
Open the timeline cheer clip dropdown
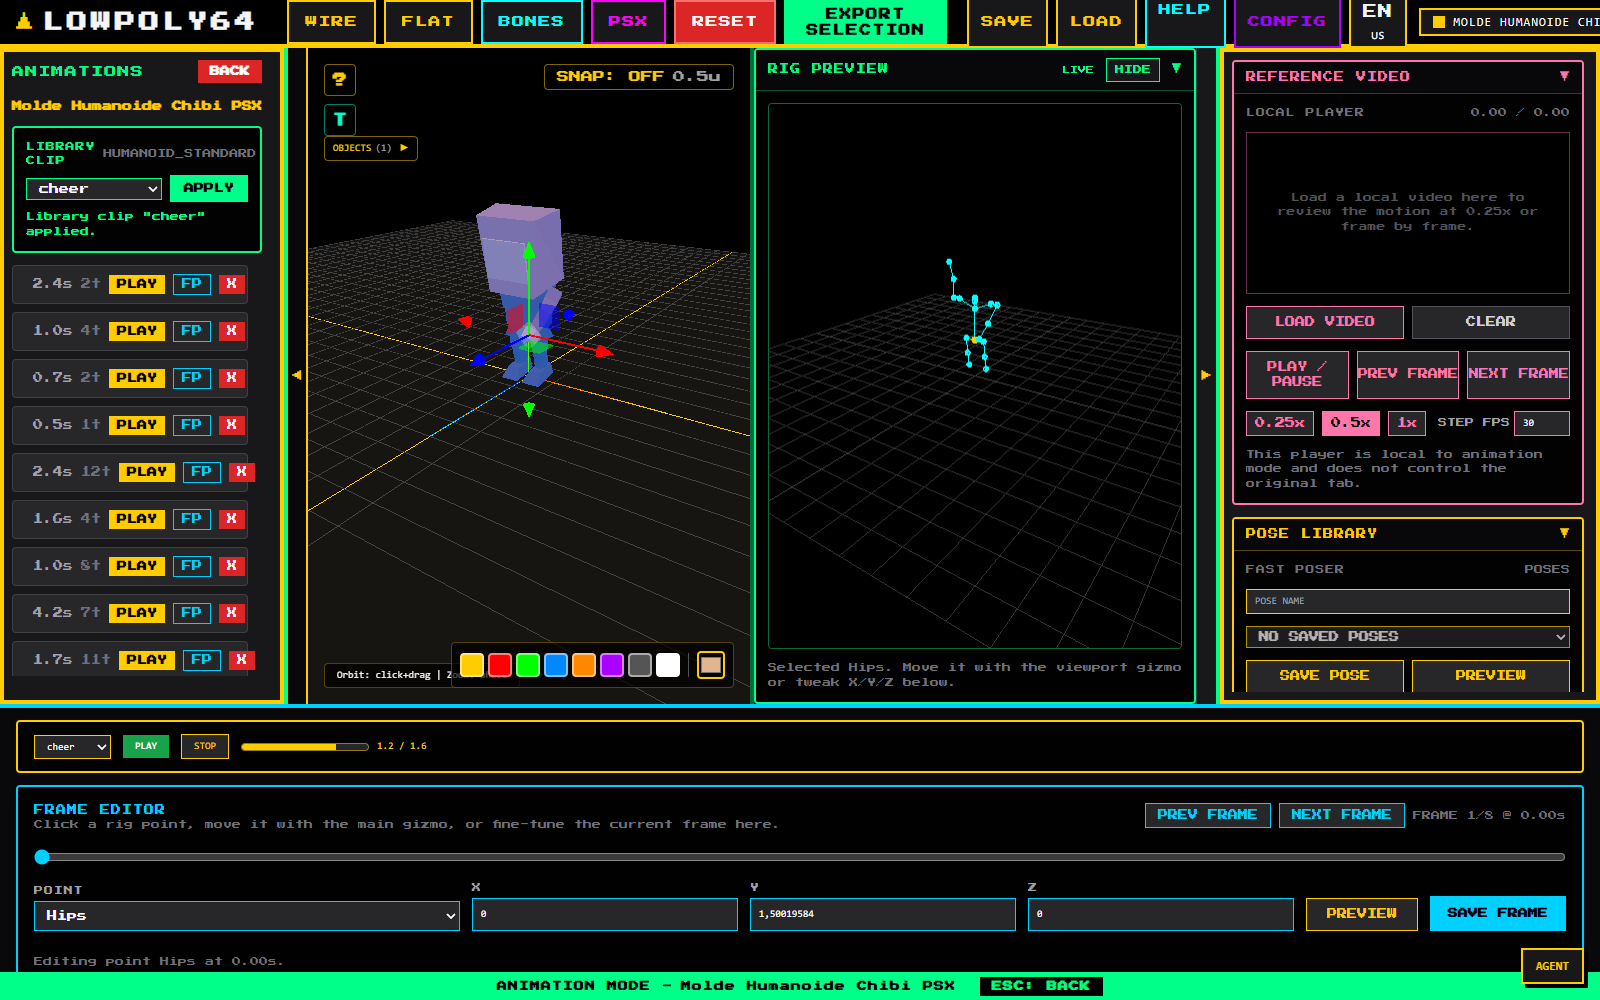click(x=72, y=747)
